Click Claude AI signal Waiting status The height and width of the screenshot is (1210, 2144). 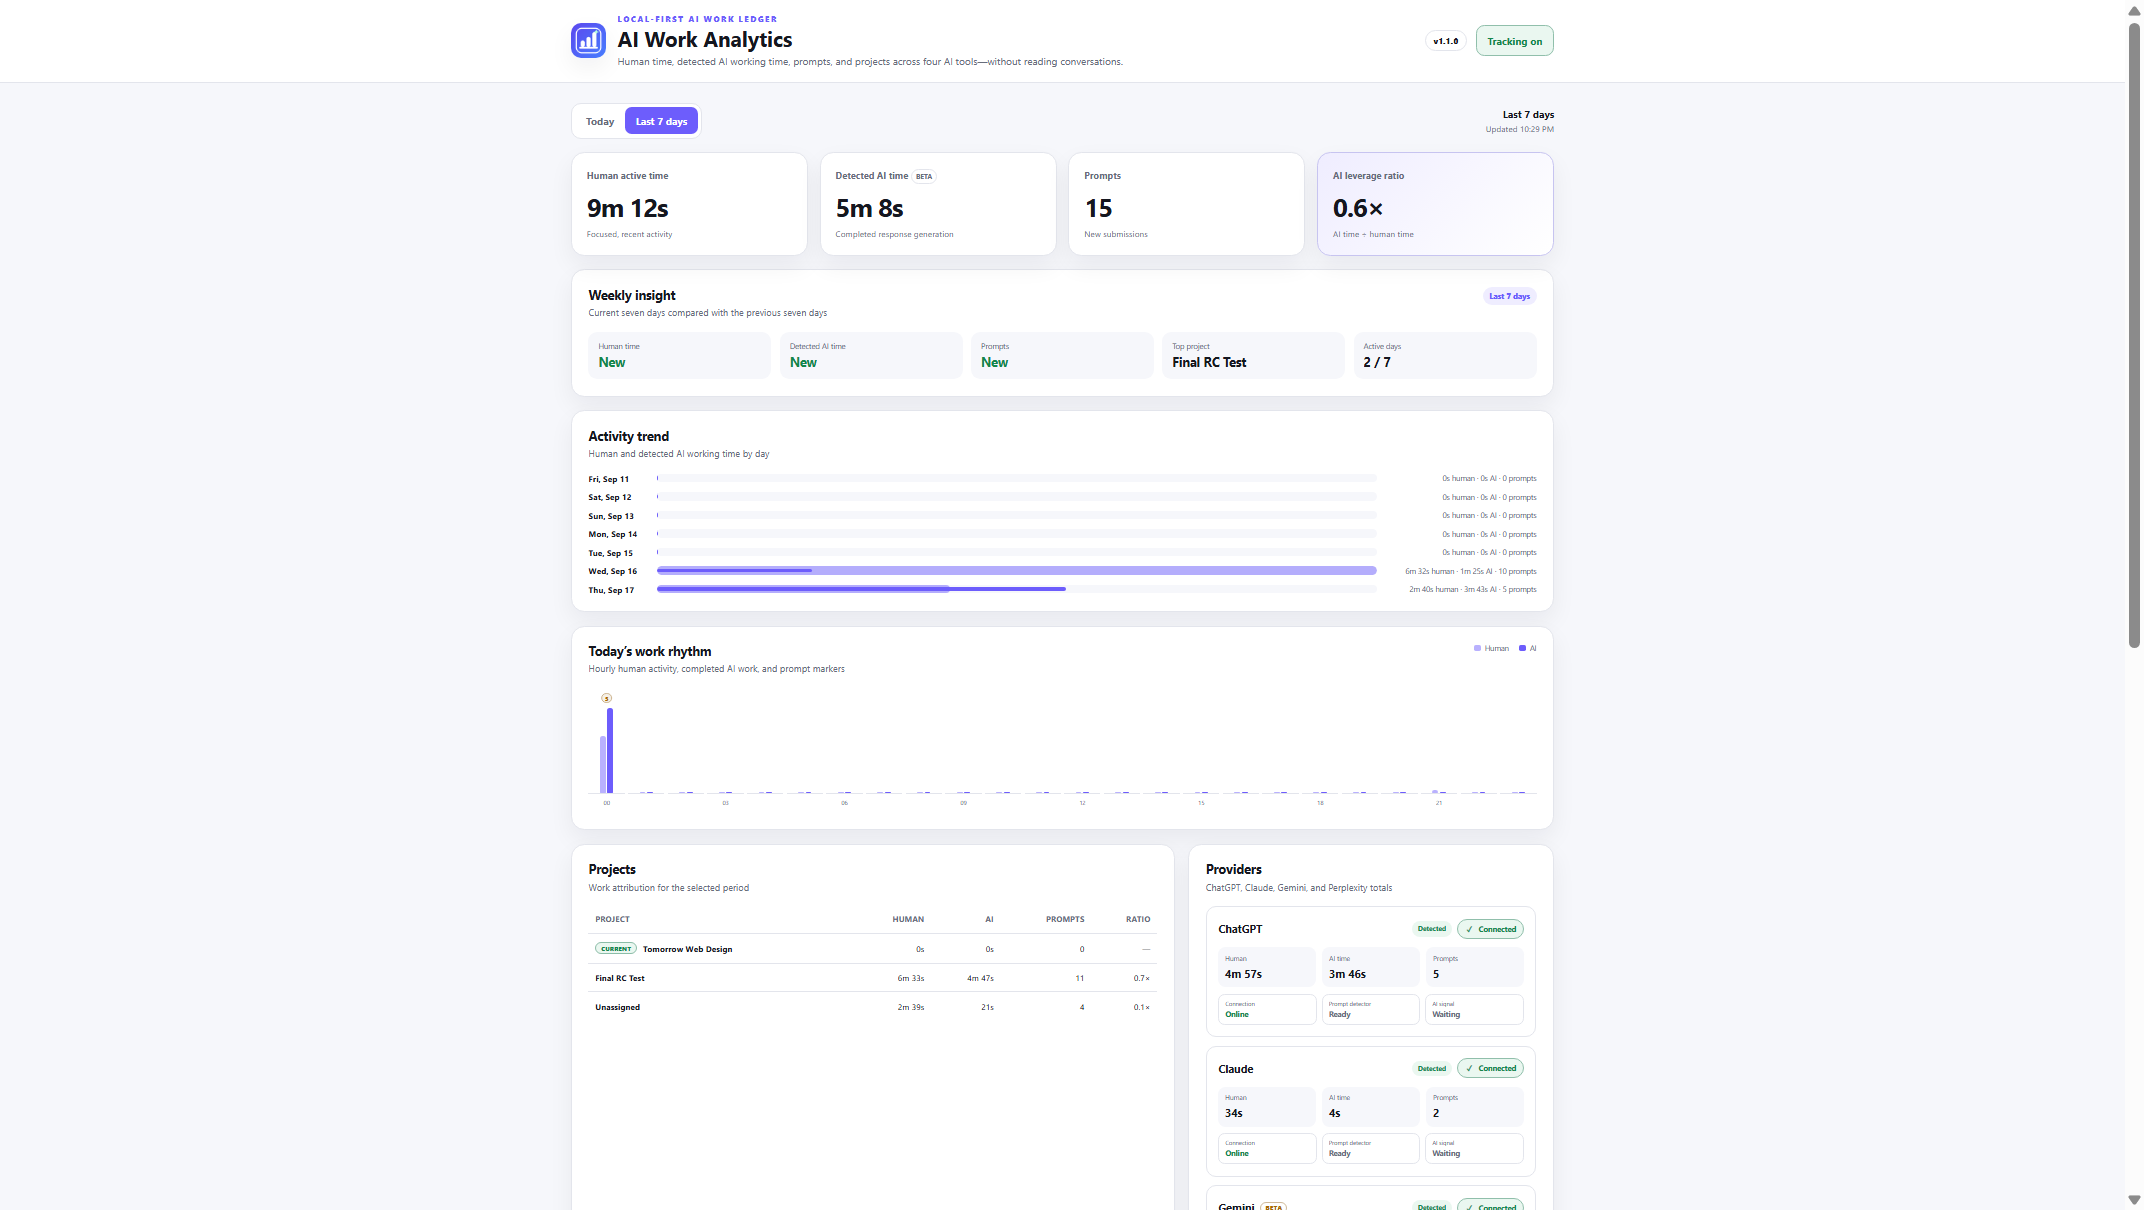point(1474,1148)
